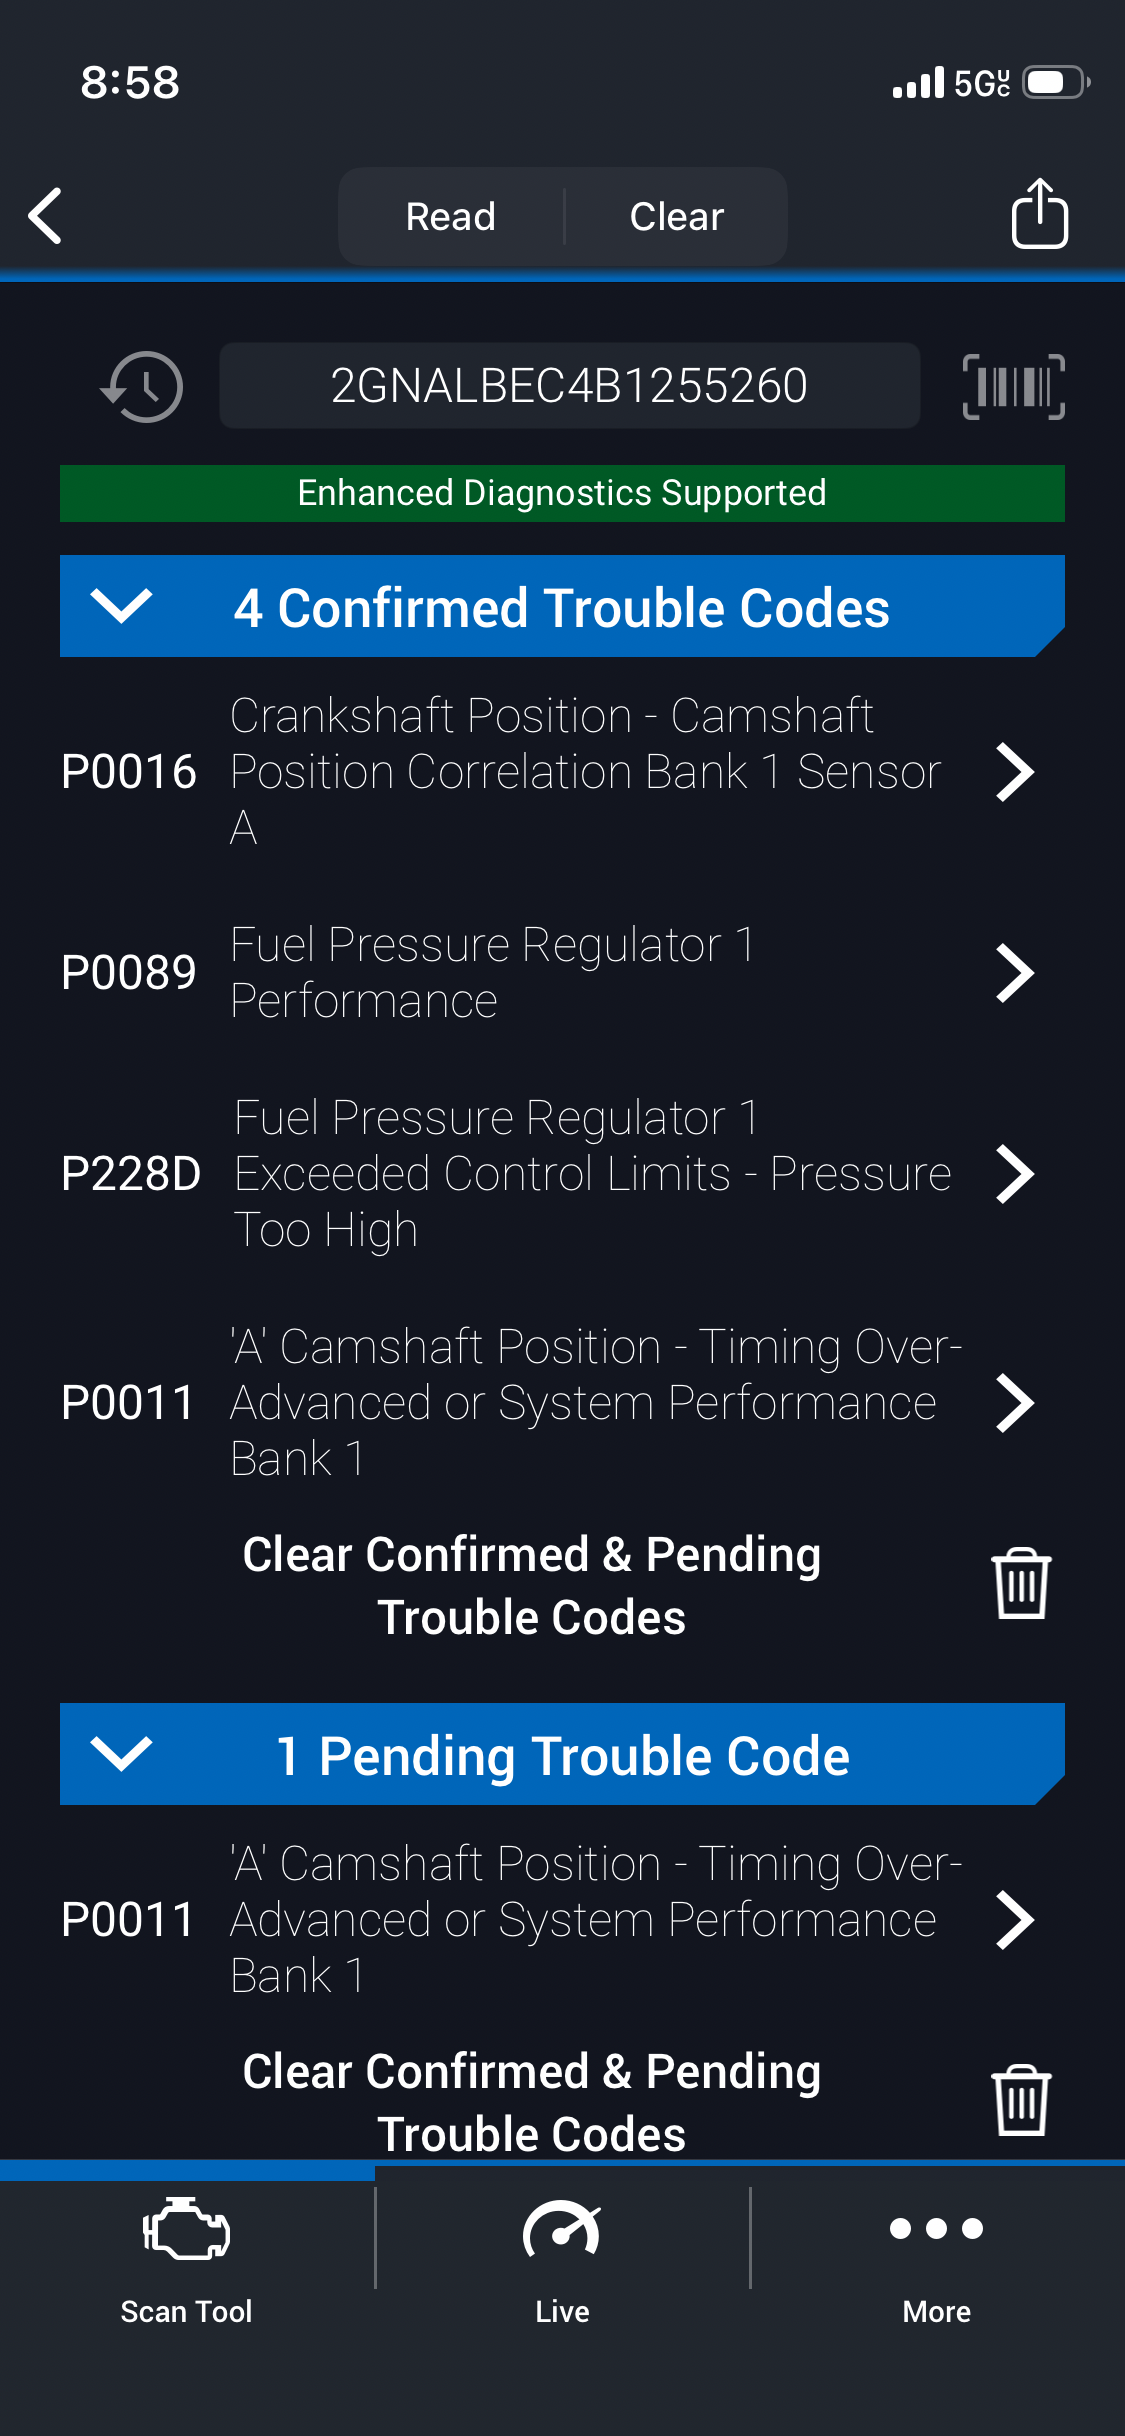Viewport: 1125px width, 2436px height.
Task: Tap the VIN number input field
Action: (569, 386)
